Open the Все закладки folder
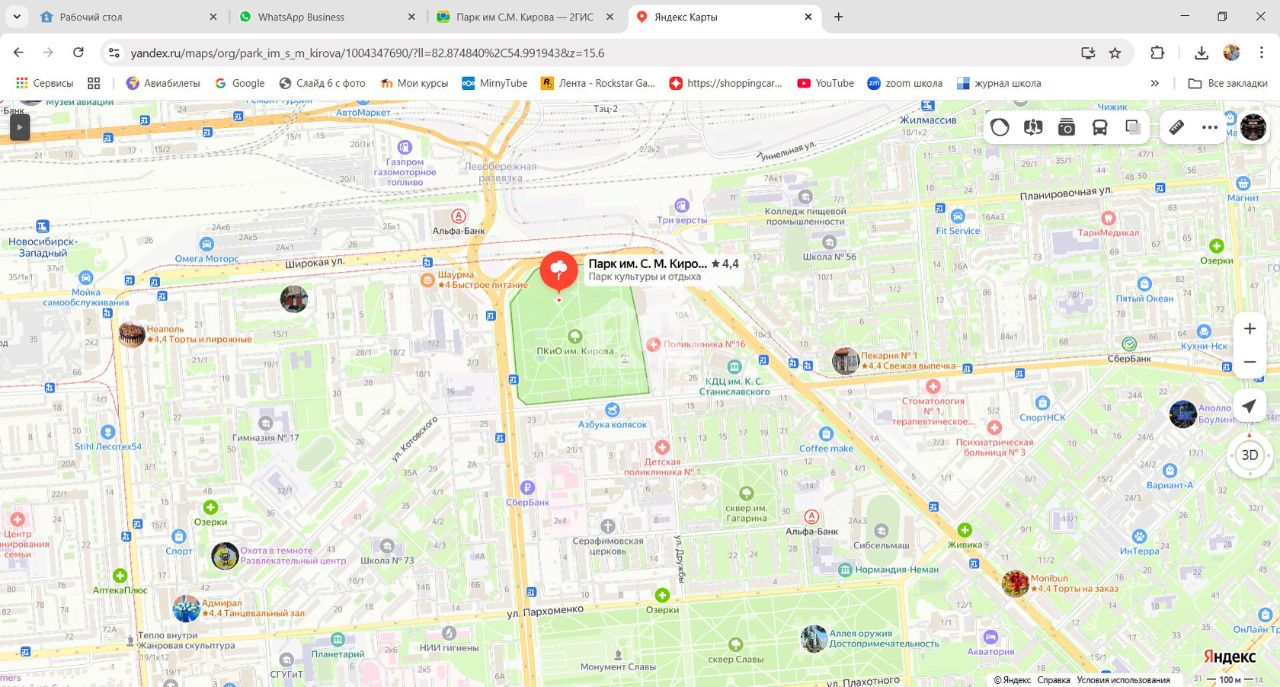Image resolution: width=1280 pixels, height=687 pixels. click(x=1227, y=83)
